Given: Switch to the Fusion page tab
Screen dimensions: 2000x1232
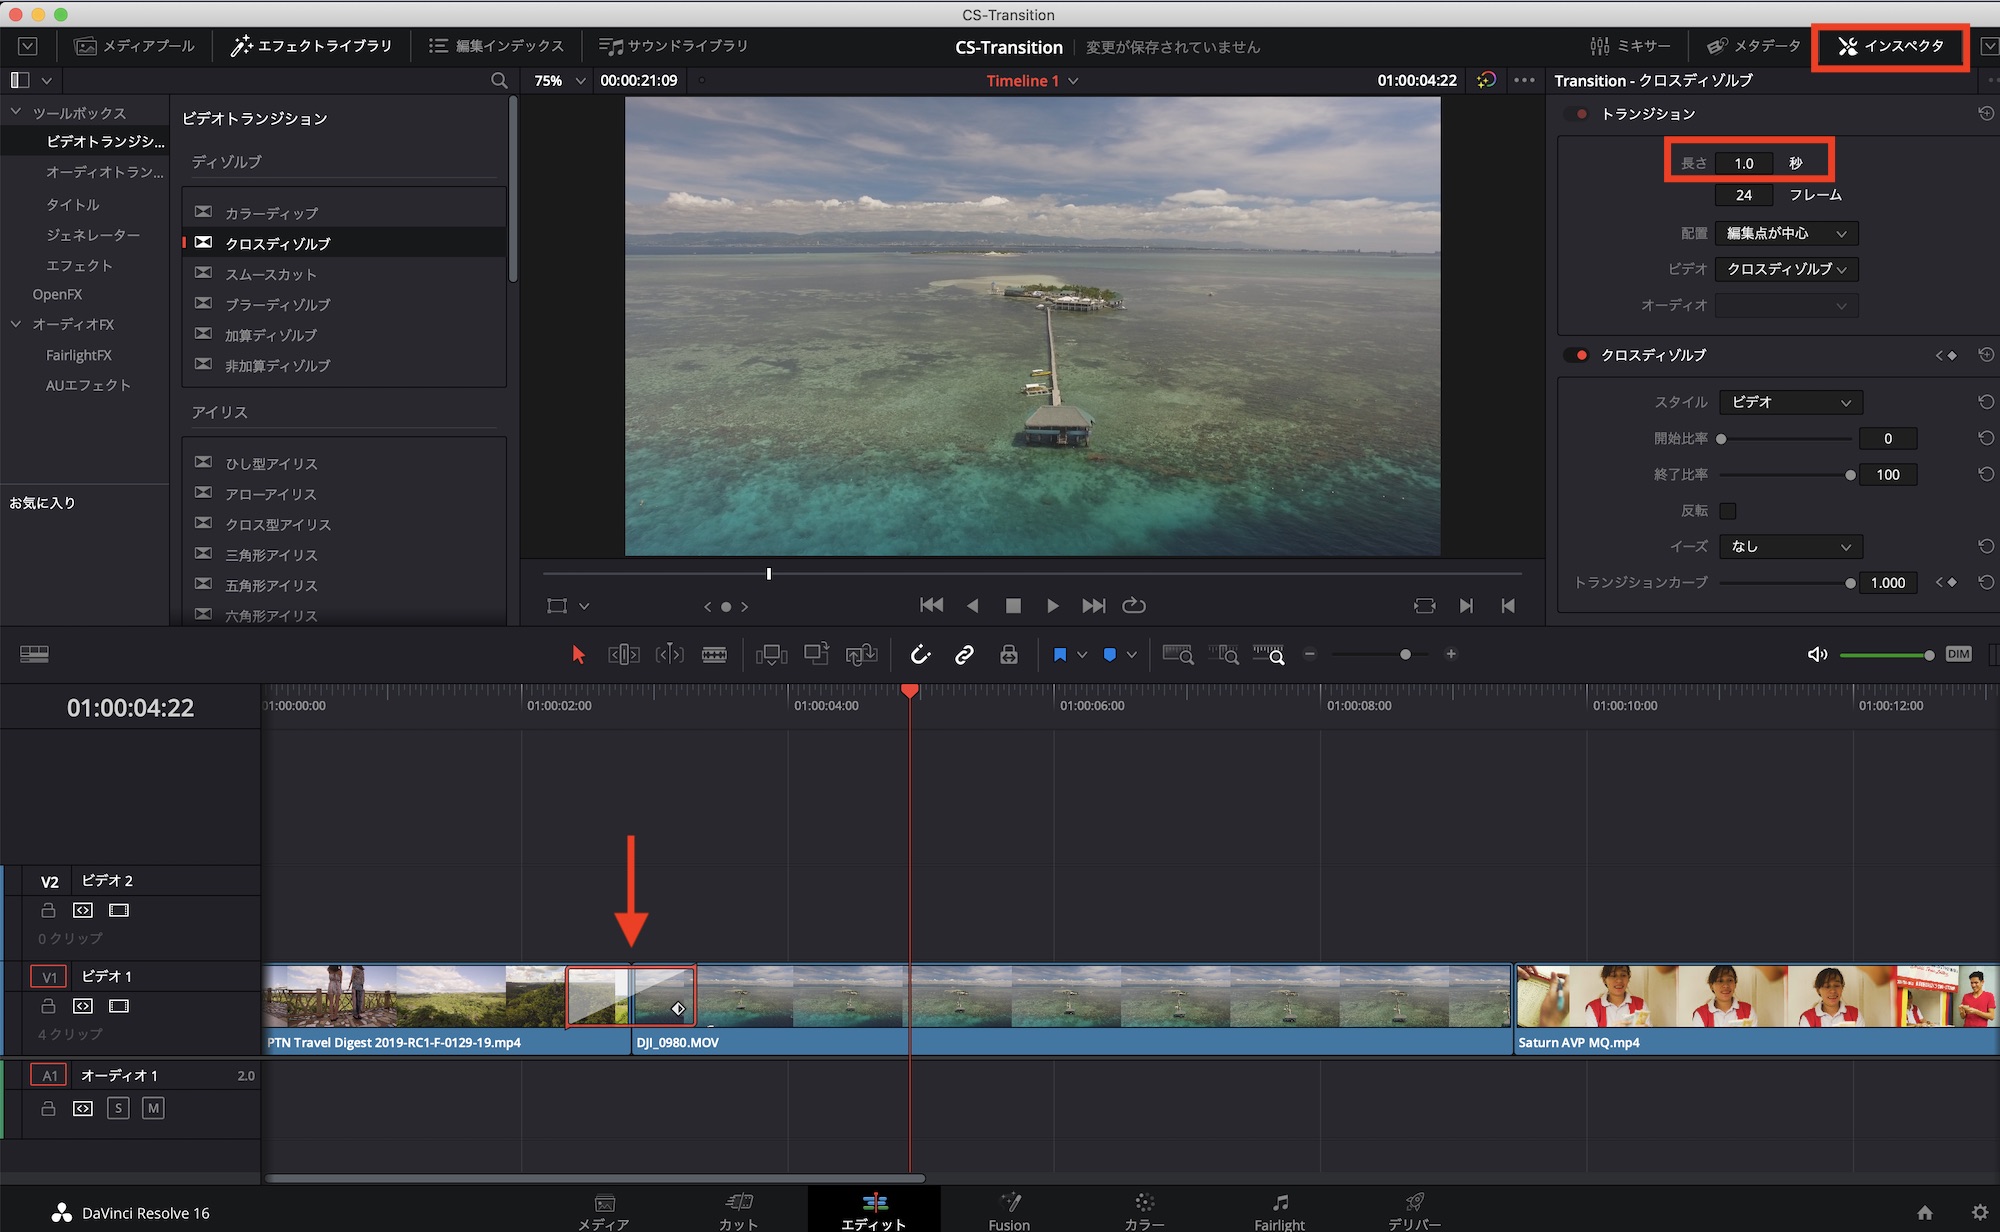Looking at the screenshot, I should pos(1009,1211).
